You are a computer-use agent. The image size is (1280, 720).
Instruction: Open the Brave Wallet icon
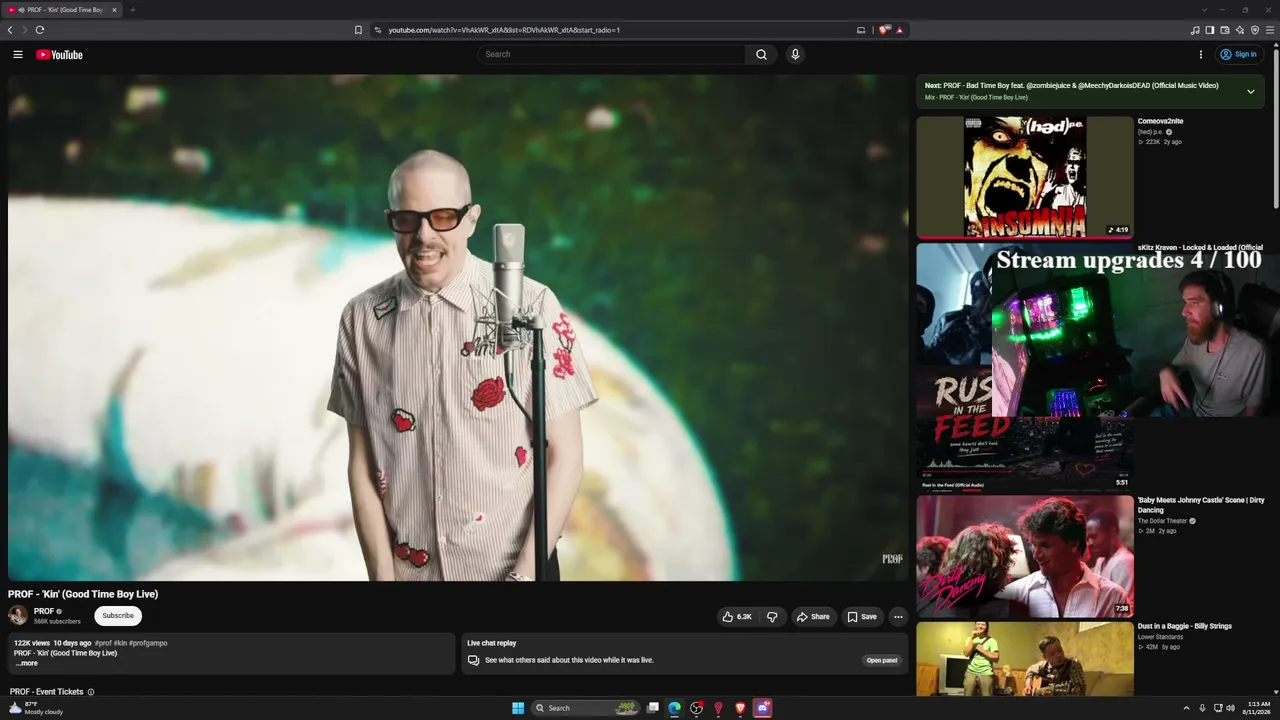point(1225,30)
